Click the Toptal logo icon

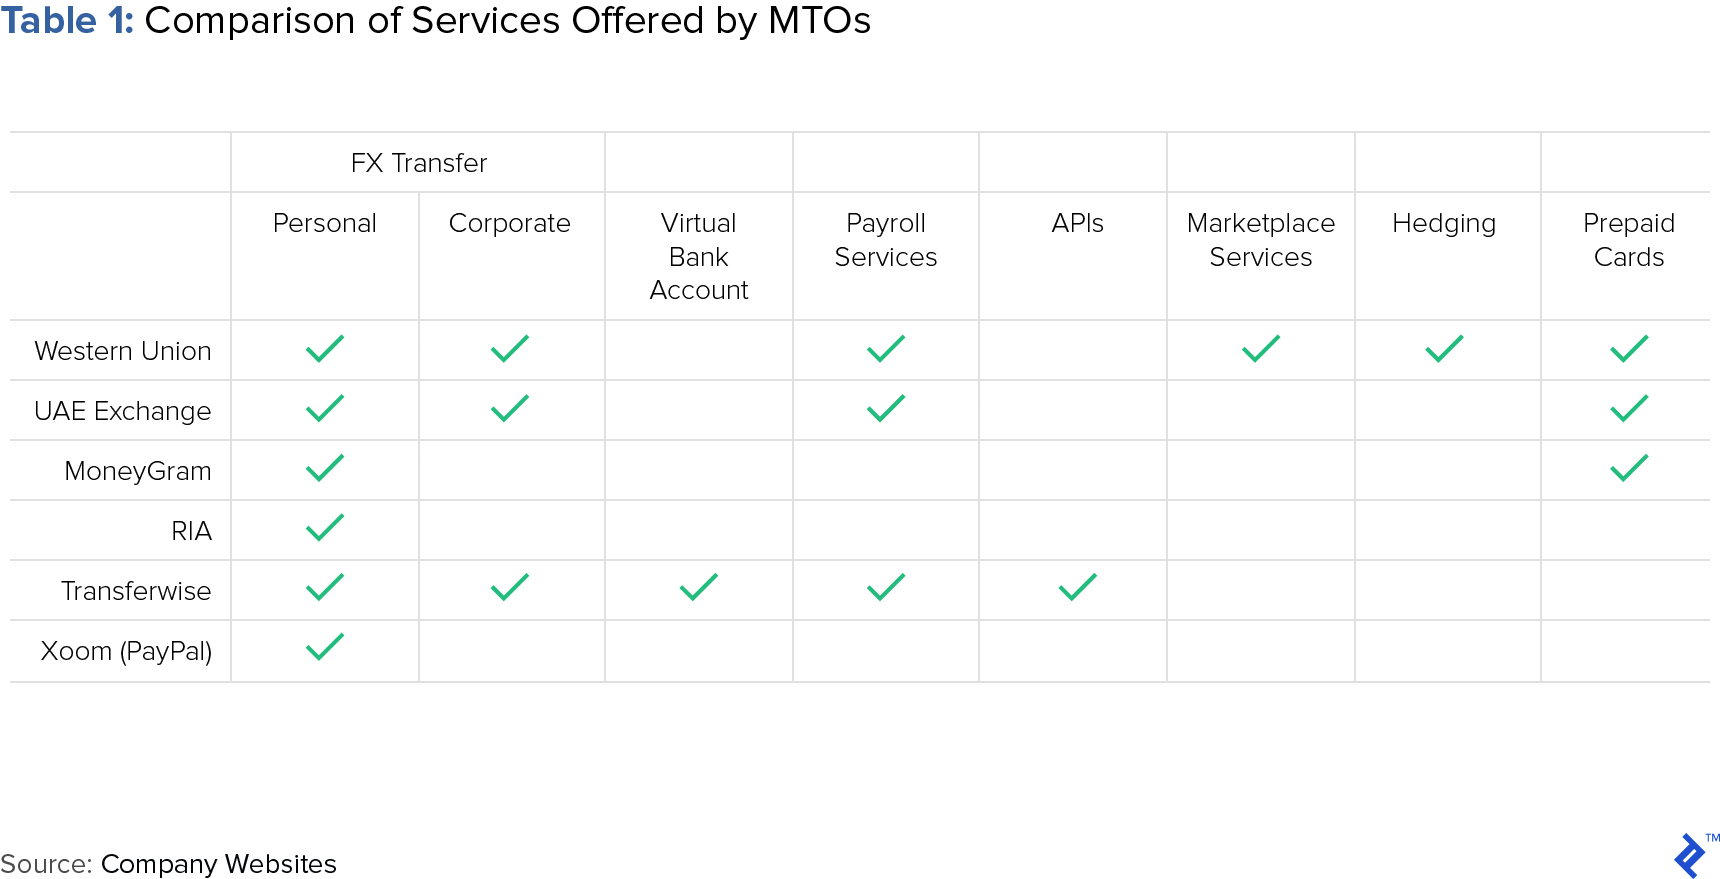pyautogui.click(x=1690, y=856)
